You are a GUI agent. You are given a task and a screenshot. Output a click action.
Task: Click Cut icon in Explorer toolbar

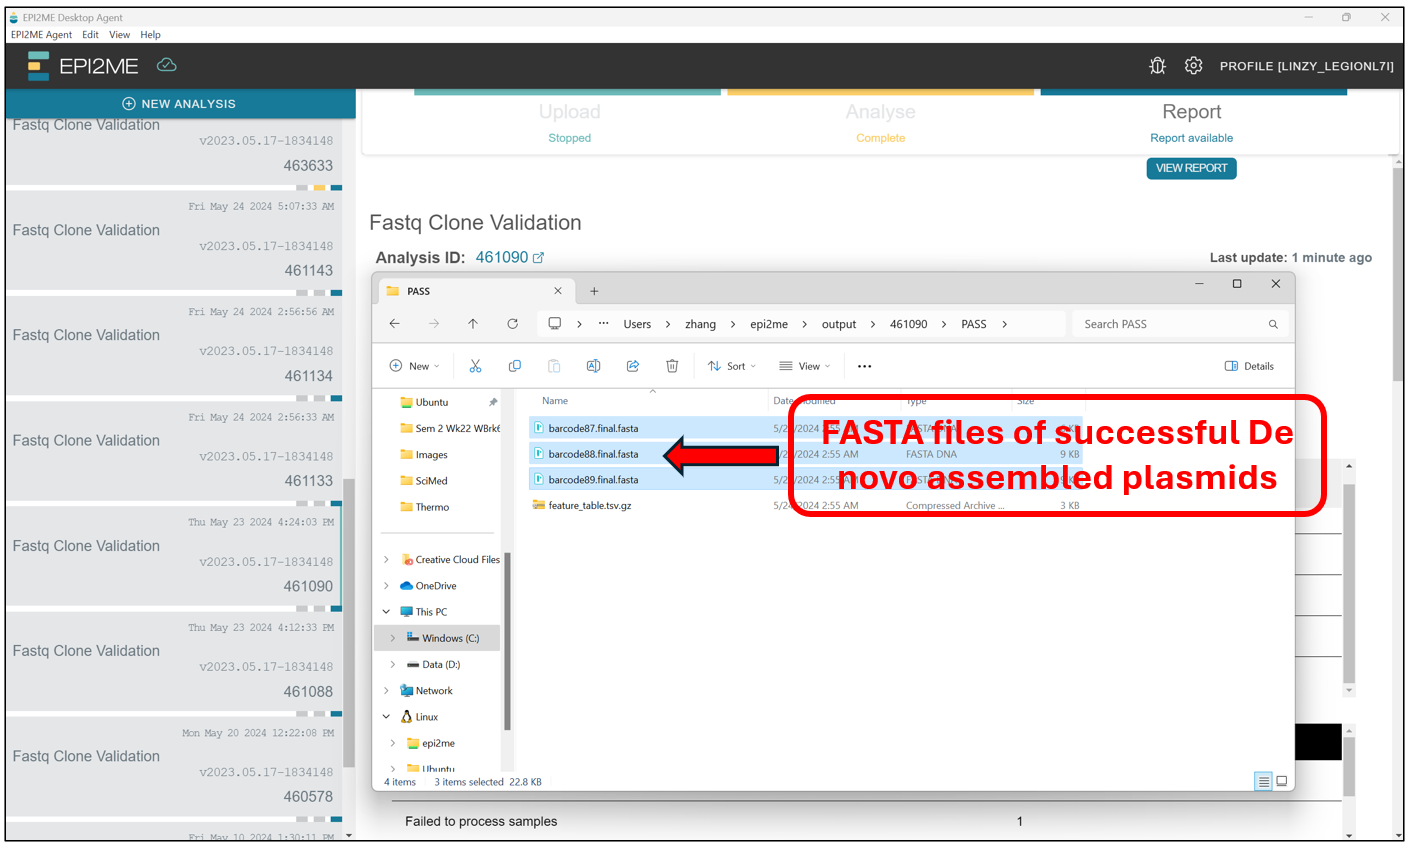point(475,366)
